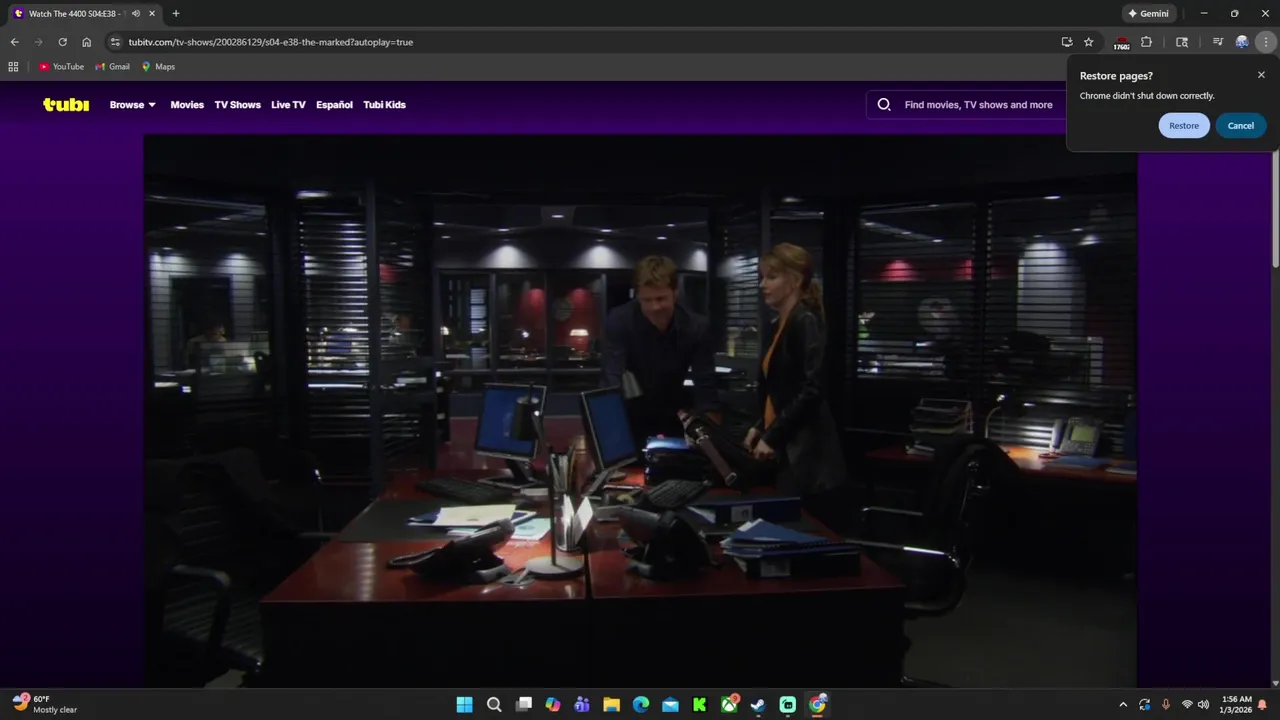This screenshot has width=1280, height=720.
Task: Open the Gmail bookmark
Action: point(113,66)
